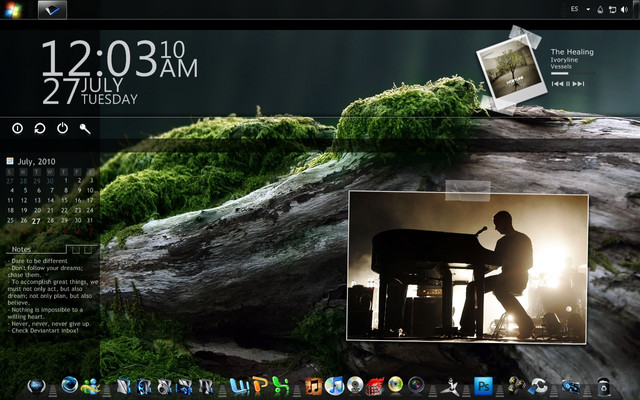Viewport: 640px width, 400px height.
Task: Click the Vessels album name
Action: click(561, 67)
